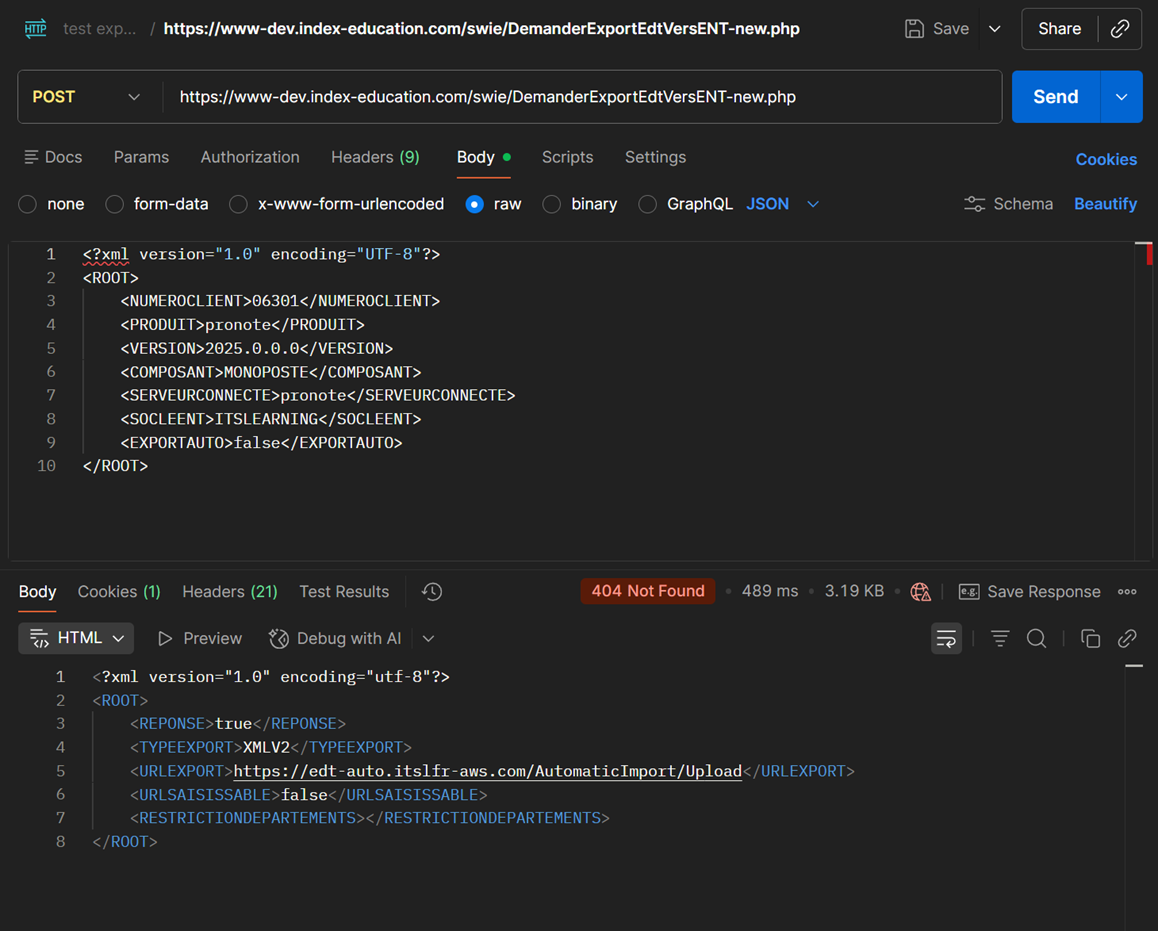Select GraphQL body type
Viewport: 1158px width, 931px height.
[647, 205]
